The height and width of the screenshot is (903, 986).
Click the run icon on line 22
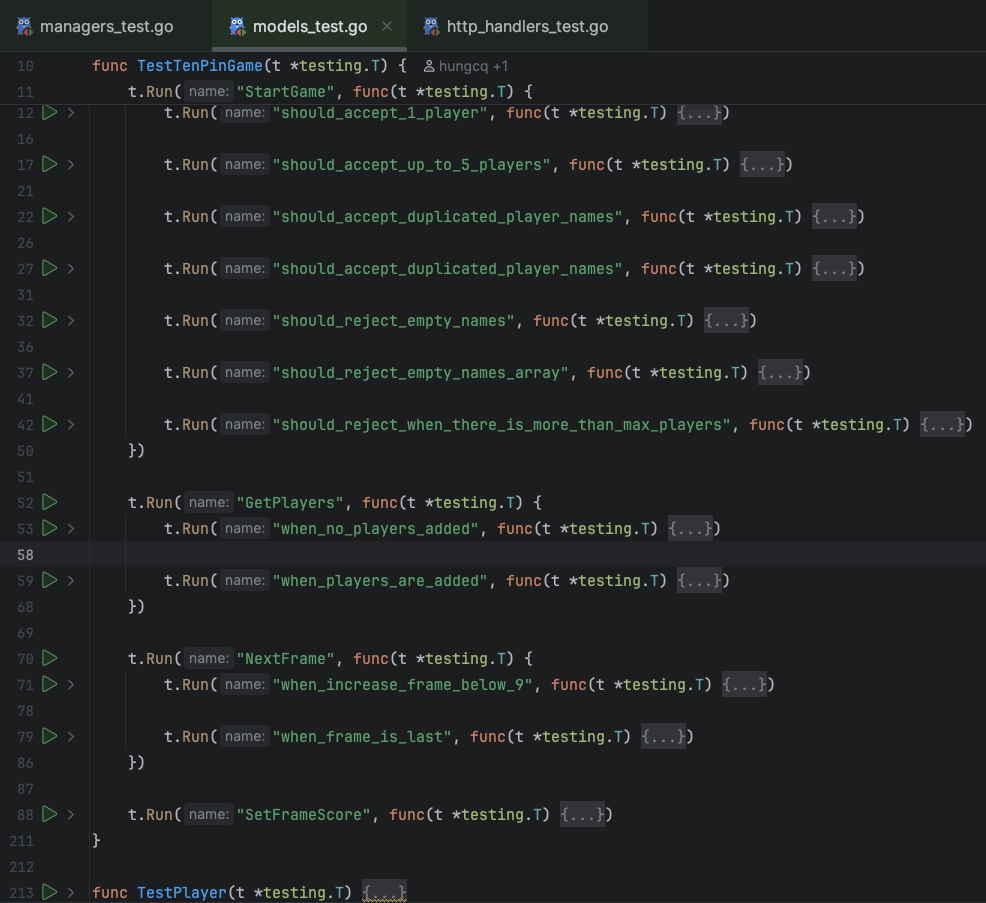click(x=50, y=216)
